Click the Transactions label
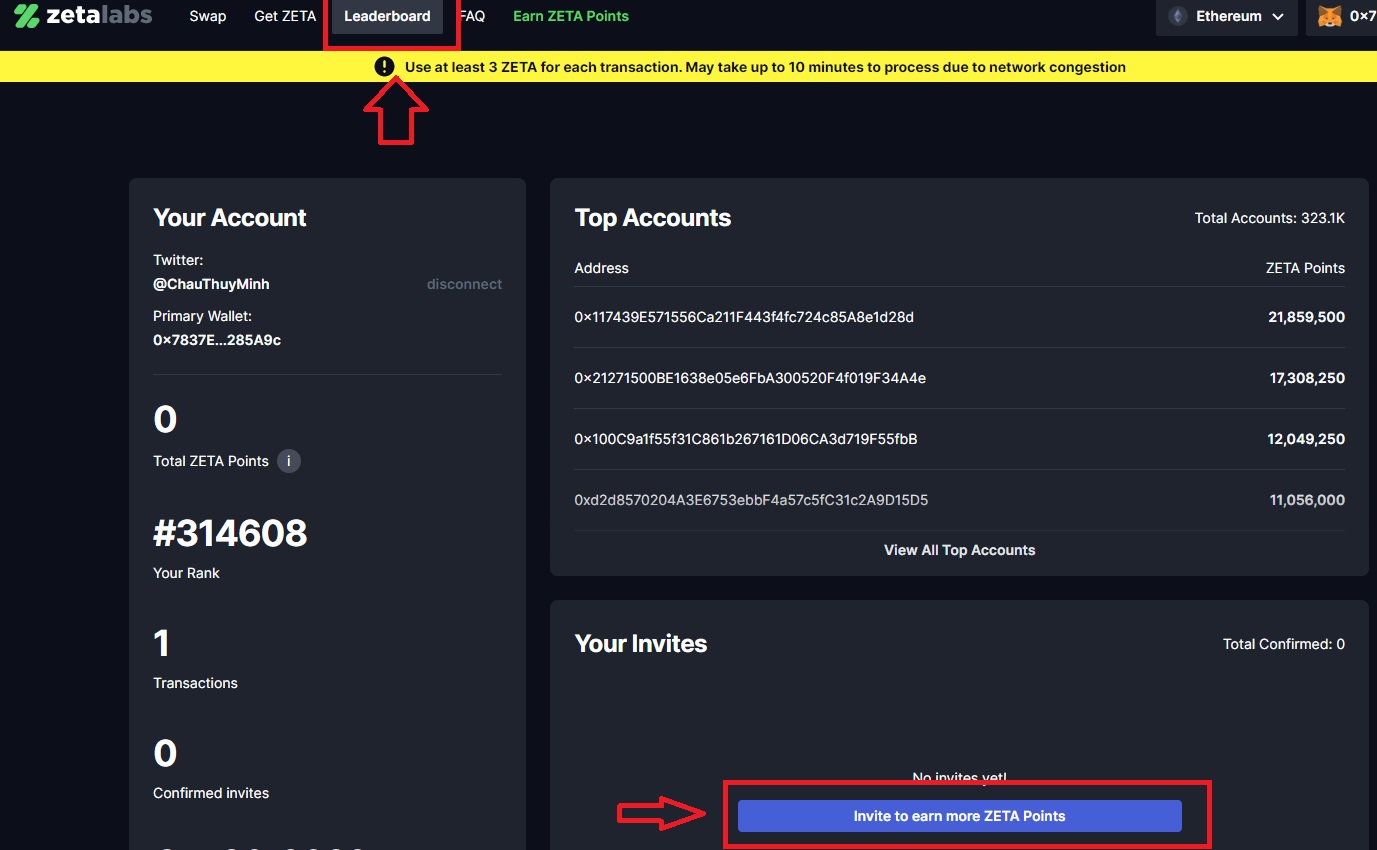1377x850 pixels. (x=195, y=683)
